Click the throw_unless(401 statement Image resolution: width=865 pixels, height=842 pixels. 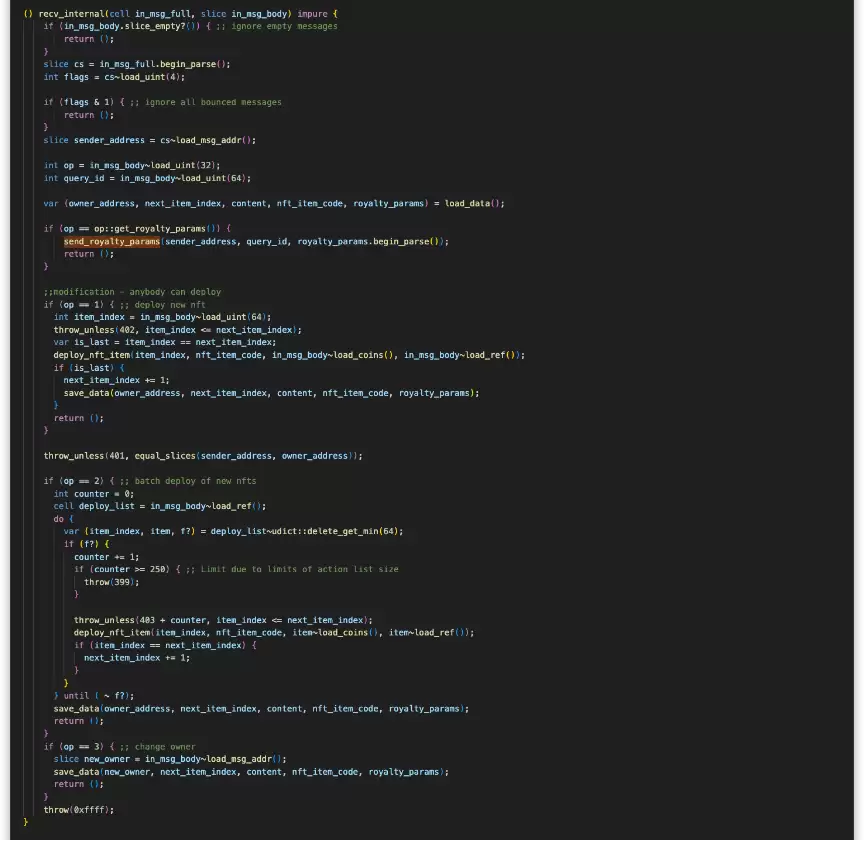click(85, 456)
